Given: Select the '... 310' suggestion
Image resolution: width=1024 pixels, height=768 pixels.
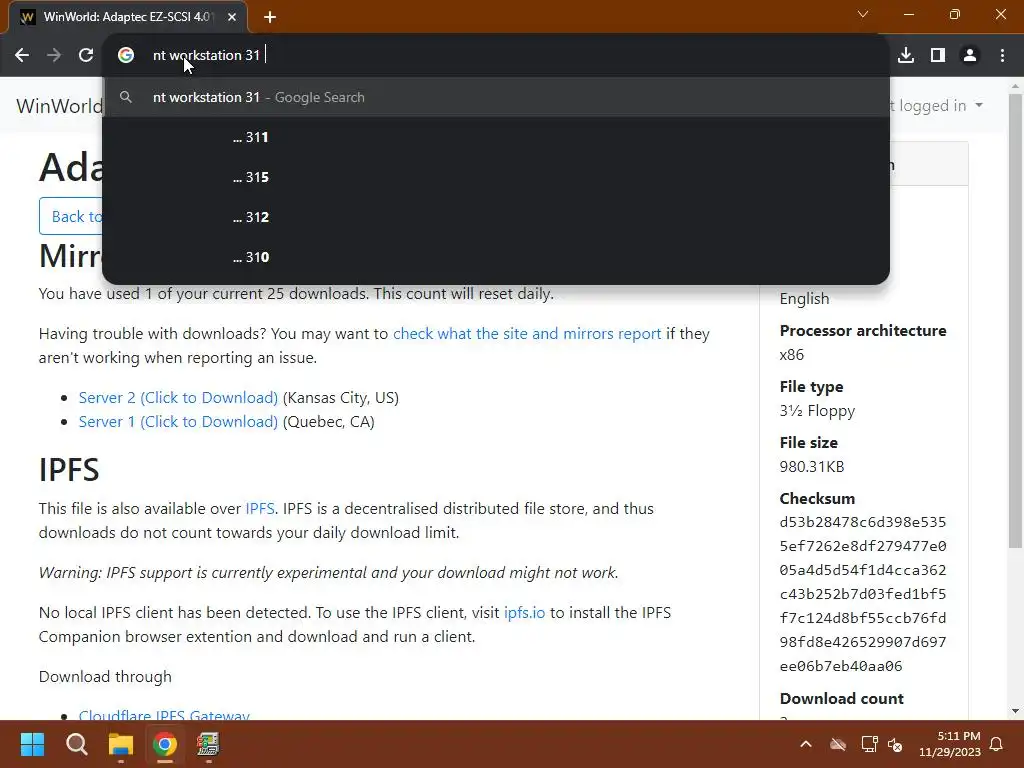Looking at the screenshot, I should click(x=496, y=257).
